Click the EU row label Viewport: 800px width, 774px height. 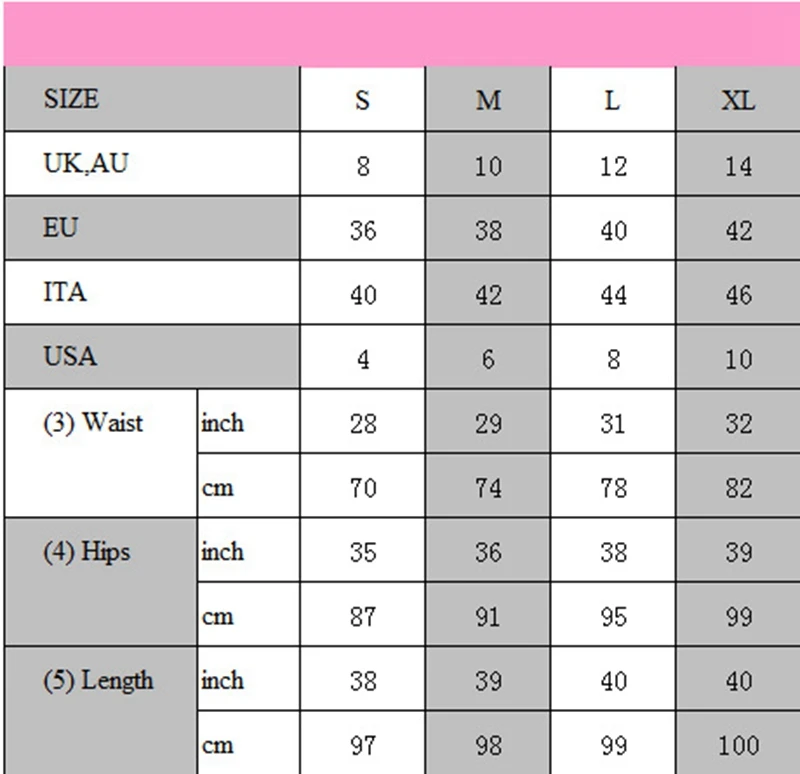click(x=152, y=228)
